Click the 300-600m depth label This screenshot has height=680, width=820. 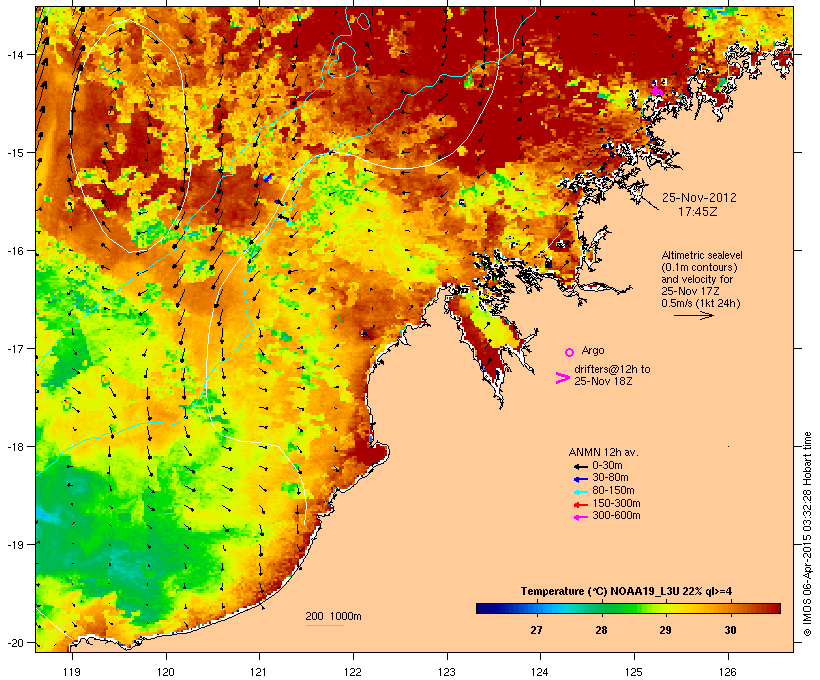pyautogui.click(x=616, y=516)
